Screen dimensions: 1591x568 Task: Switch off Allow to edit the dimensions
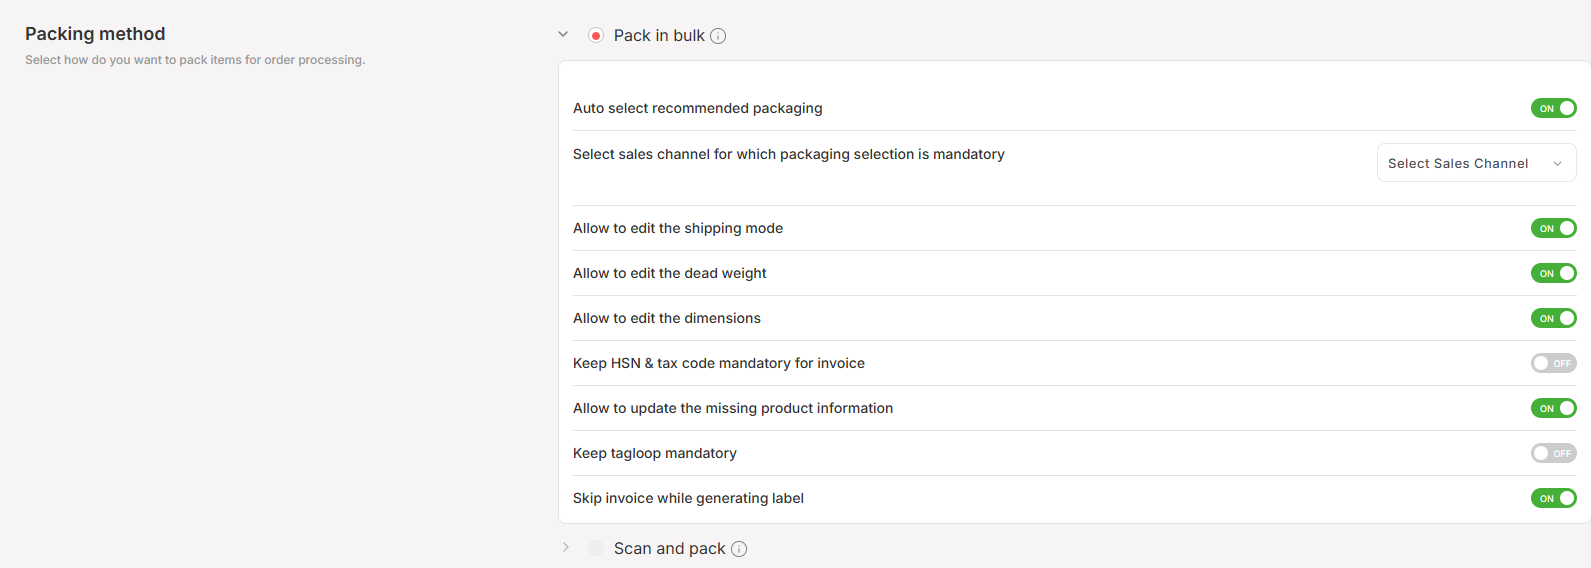[x=1553, y=318]
